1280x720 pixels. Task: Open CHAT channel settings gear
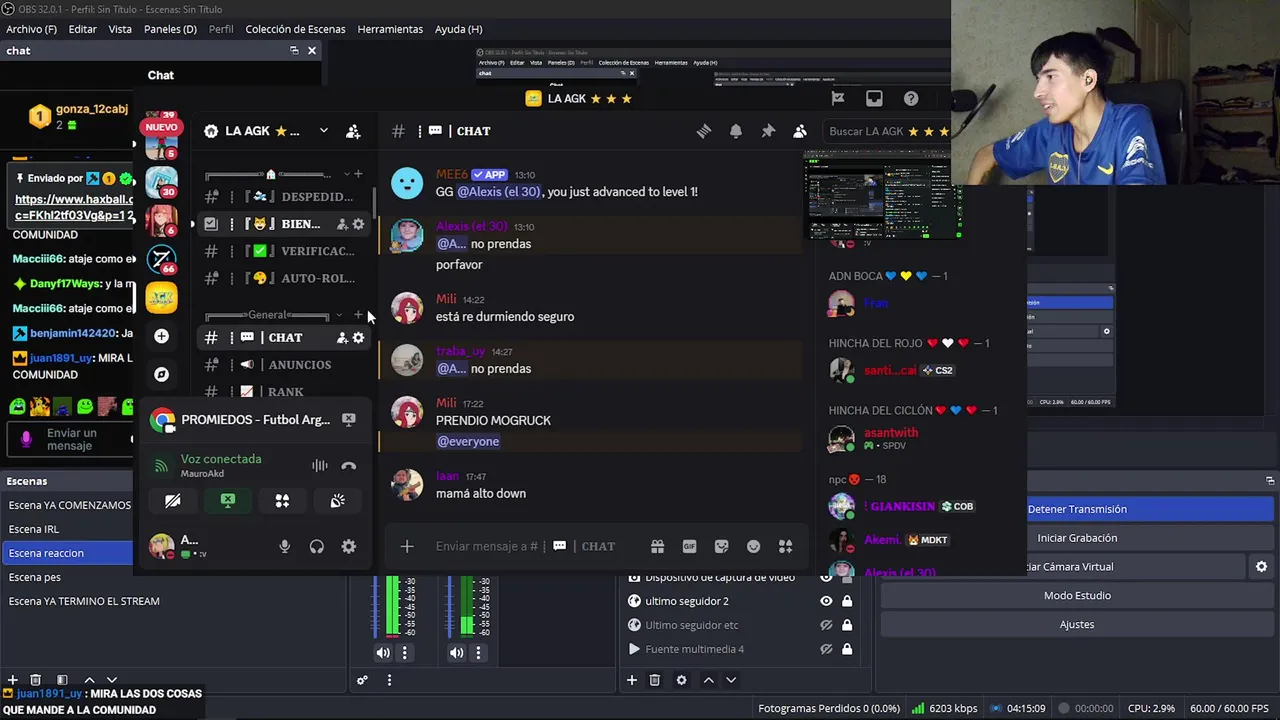pyautogui.click(x=358, y=338)
